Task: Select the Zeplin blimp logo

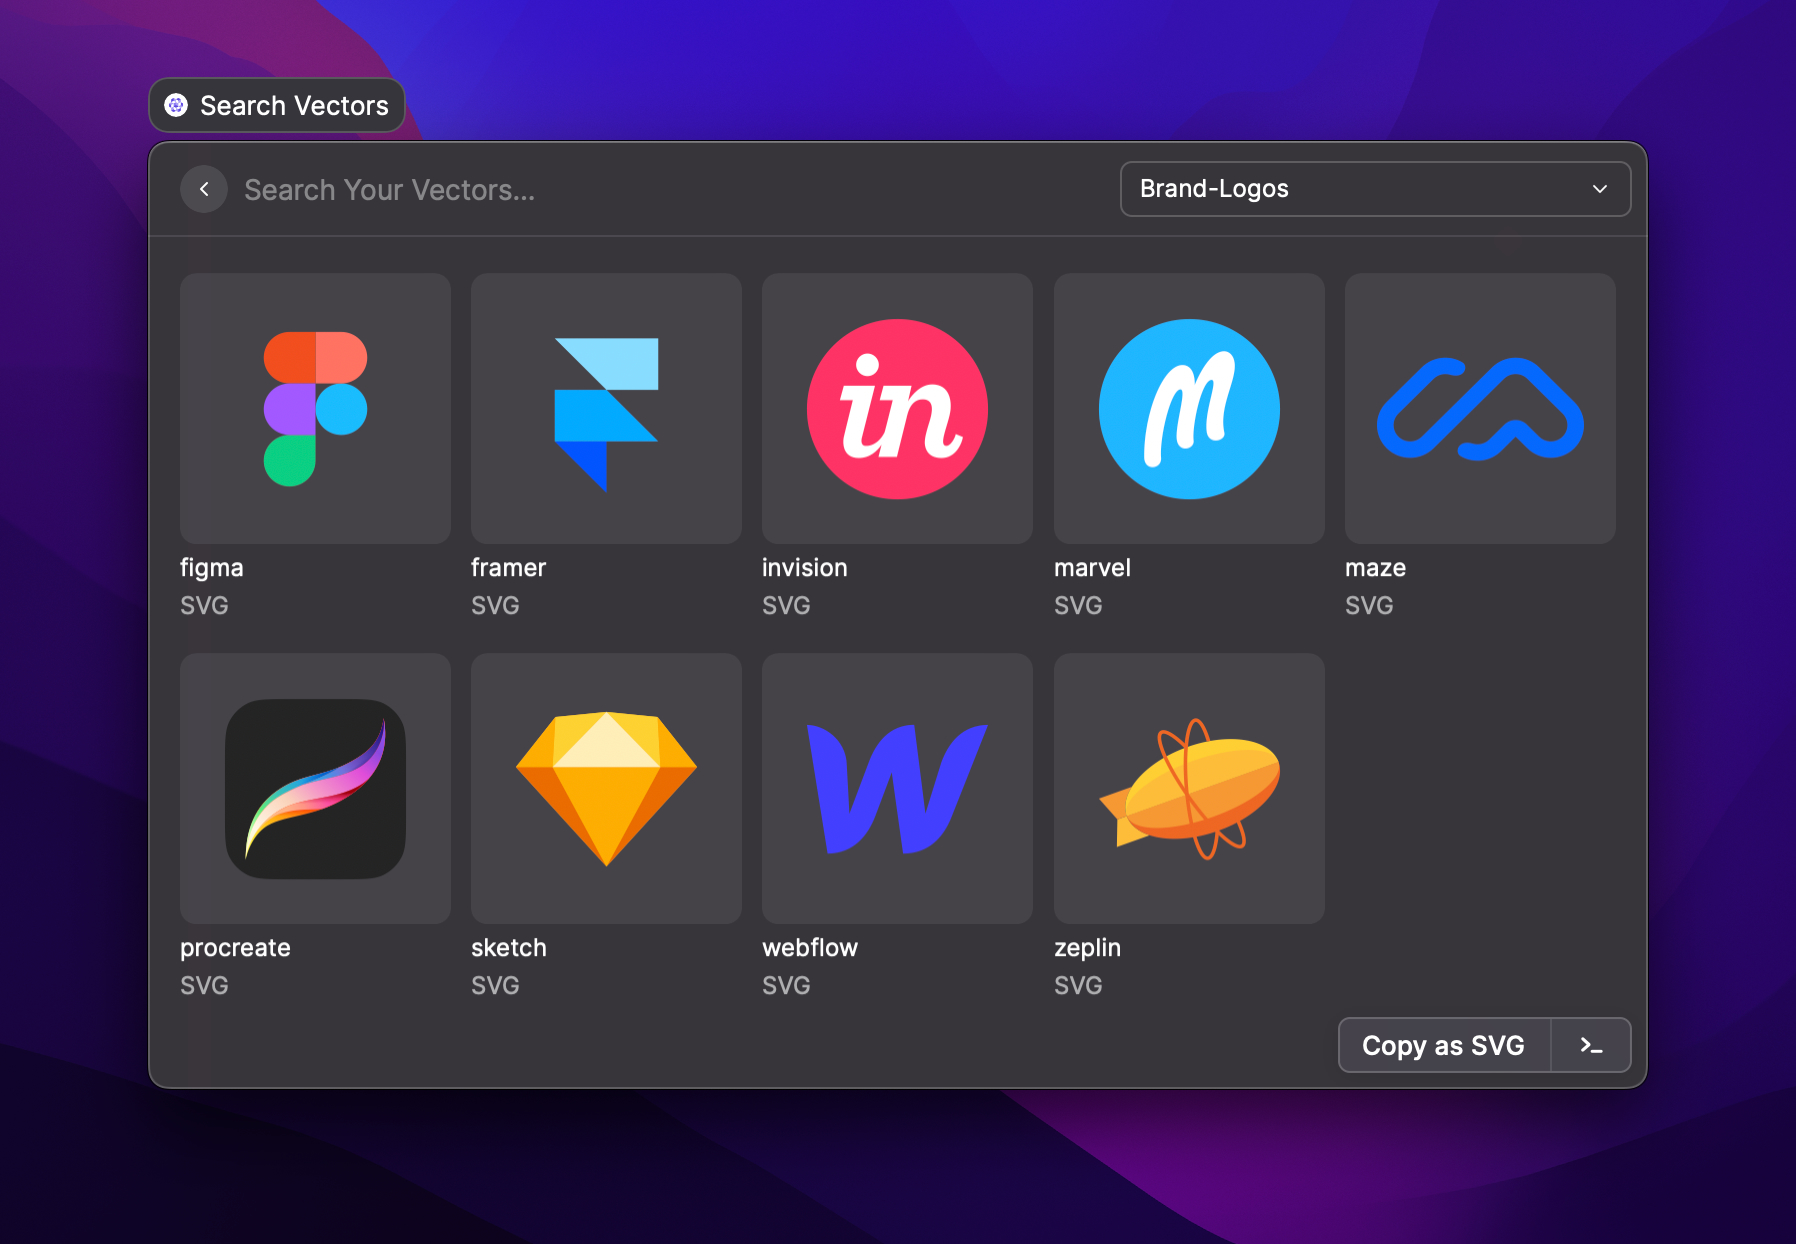Action: click(1189, 789)
